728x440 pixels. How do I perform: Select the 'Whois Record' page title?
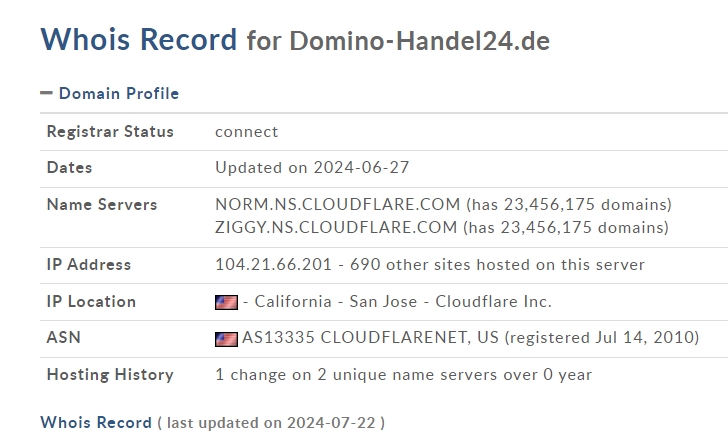(x=139, y=39)
